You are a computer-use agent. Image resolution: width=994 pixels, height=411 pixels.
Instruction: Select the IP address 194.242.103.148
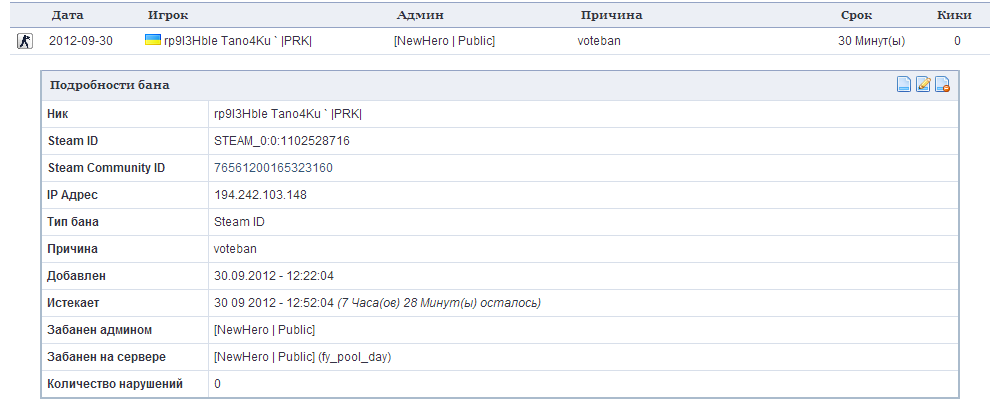click(x=261, y=195)
